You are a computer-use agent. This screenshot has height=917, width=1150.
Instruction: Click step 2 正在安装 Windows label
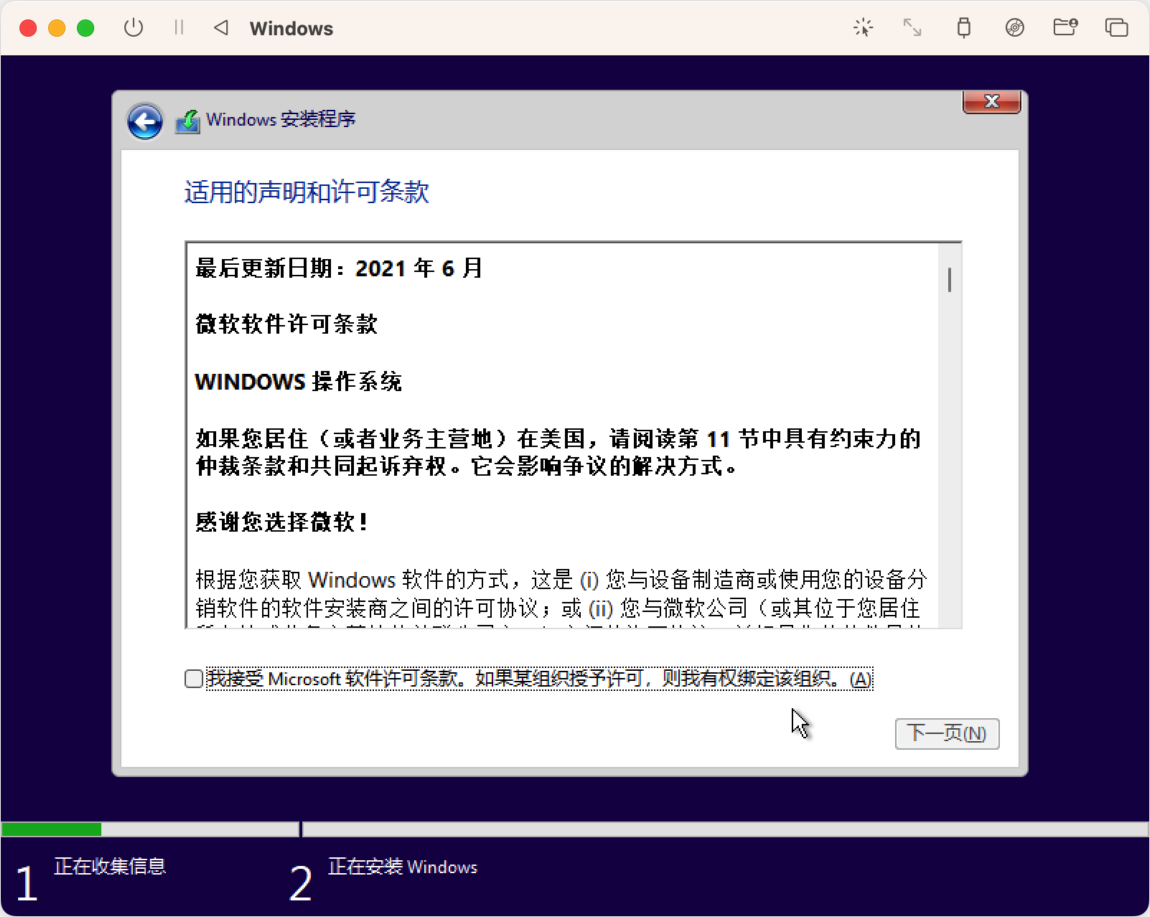tap(403, 866)
